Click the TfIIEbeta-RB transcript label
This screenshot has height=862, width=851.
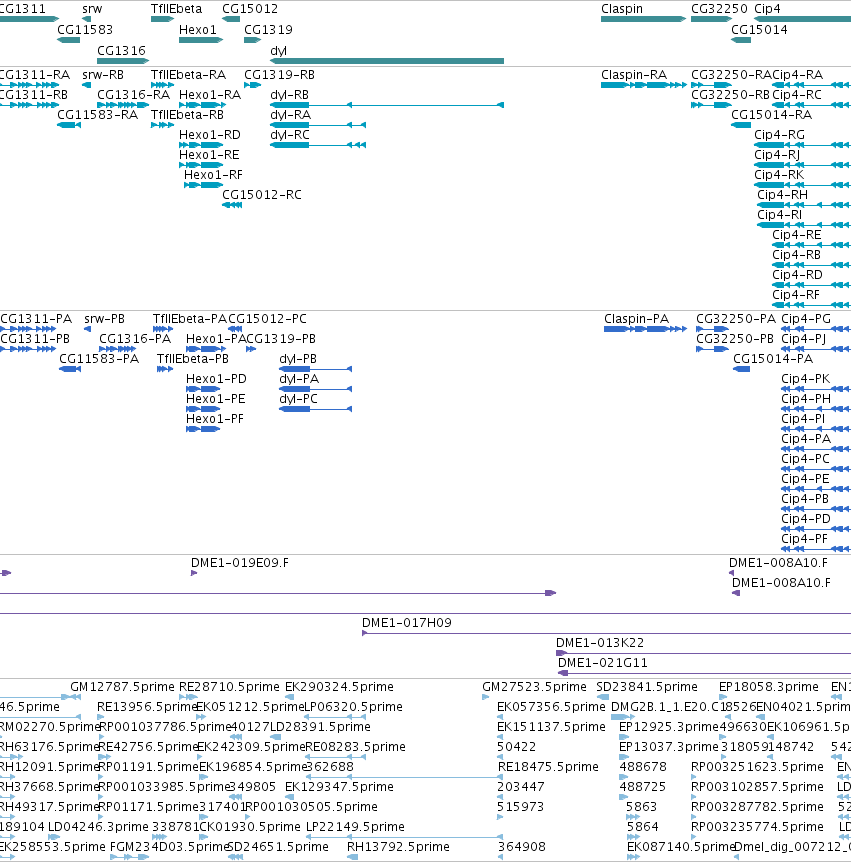click(187, 115)
